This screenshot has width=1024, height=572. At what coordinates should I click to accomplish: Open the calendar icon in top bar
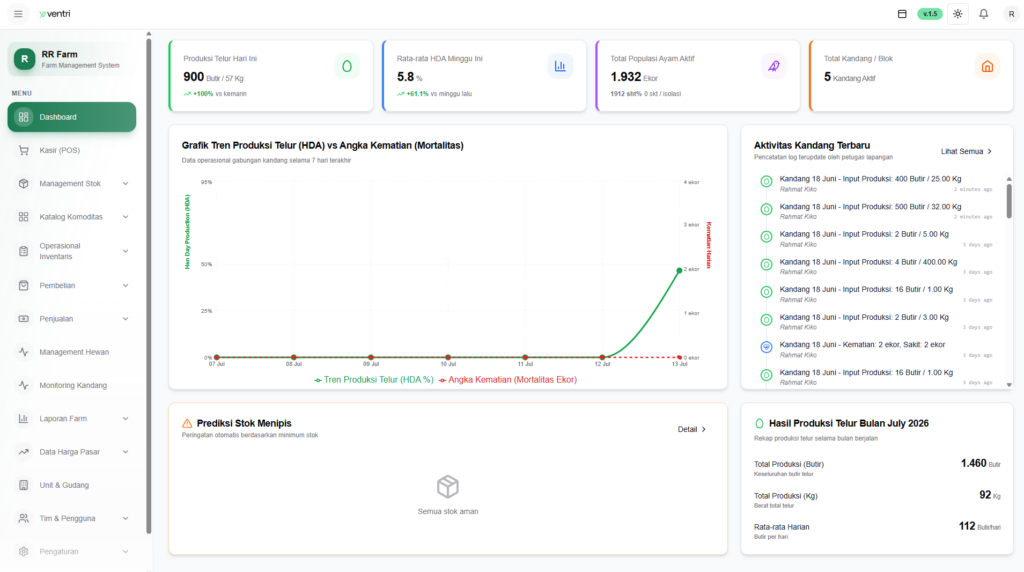pyautogui.click(x=902, y=14)
